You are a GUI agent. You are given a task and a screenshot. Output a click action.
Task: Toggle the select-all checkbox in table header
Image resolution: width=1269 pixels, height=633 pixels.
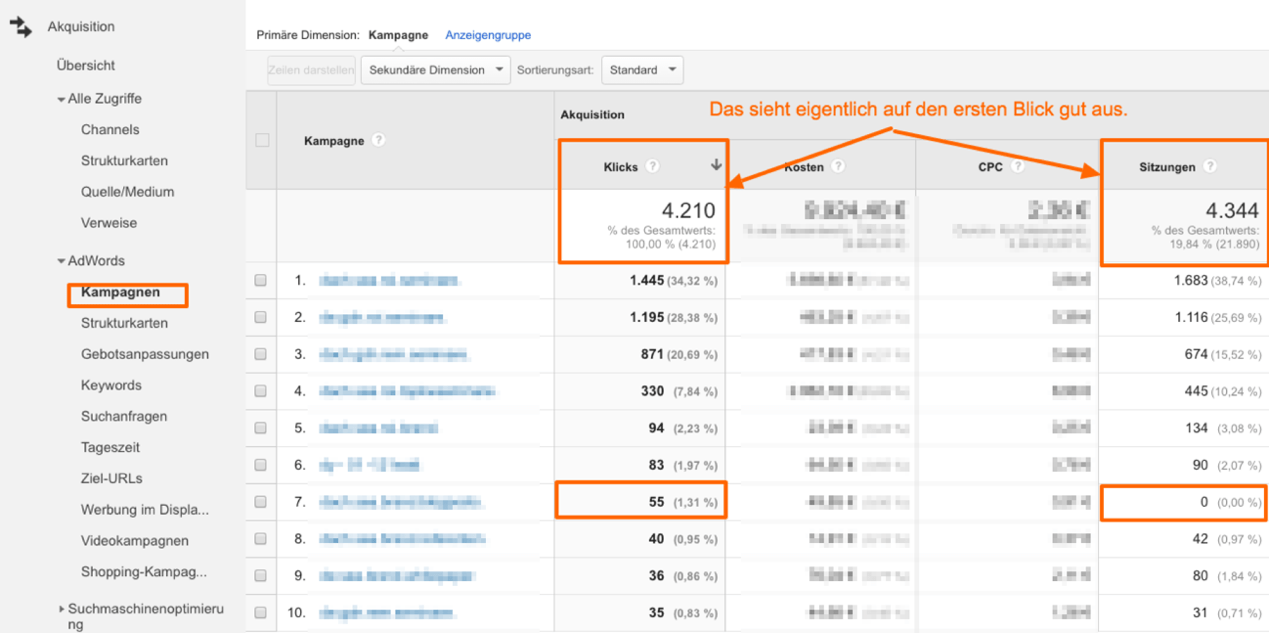click(262, 140)
